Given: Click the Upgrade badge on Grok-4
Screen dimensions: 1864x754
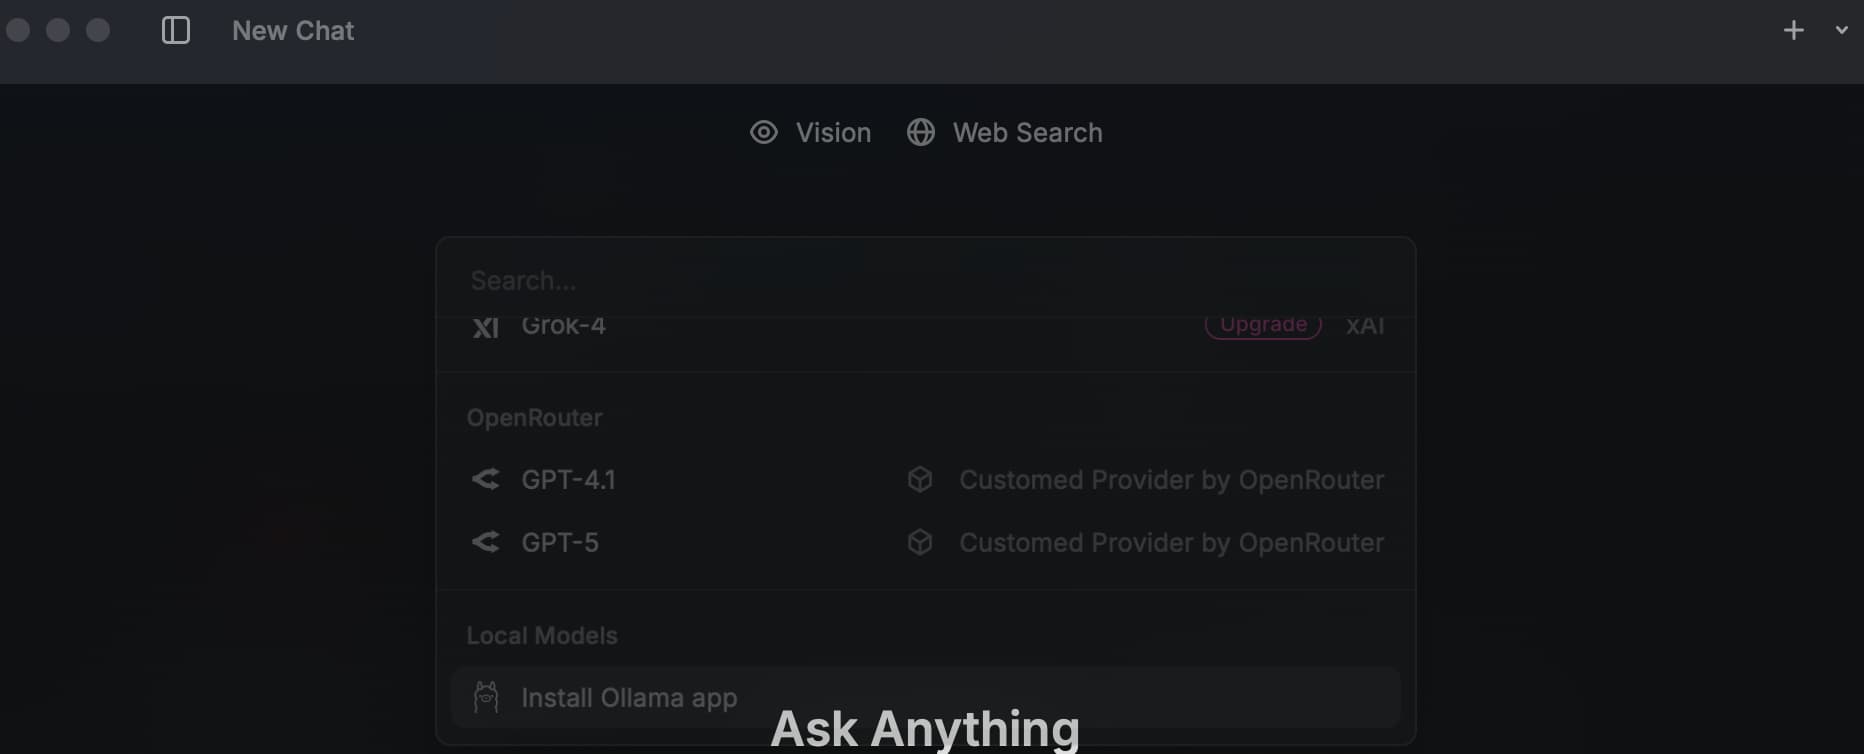Looking at the screenshot, I should pos(1263,325).
